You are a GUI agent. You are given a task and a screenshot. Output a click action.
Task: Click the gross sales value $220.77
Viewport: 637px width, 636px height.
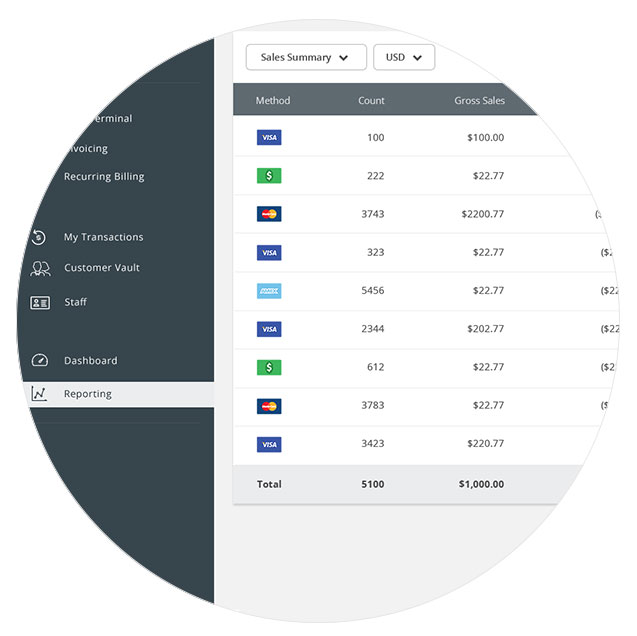486,443
